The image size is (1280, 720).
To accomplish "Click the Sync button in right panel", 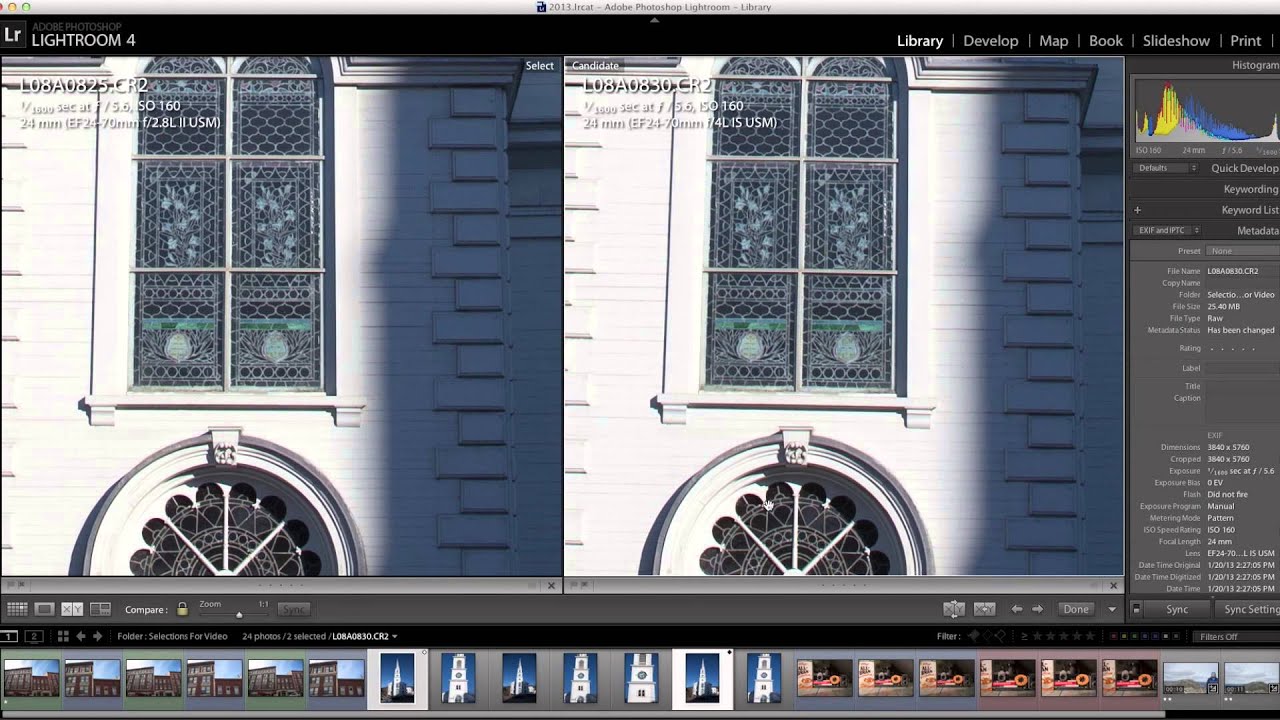I will pos(1177,609).
